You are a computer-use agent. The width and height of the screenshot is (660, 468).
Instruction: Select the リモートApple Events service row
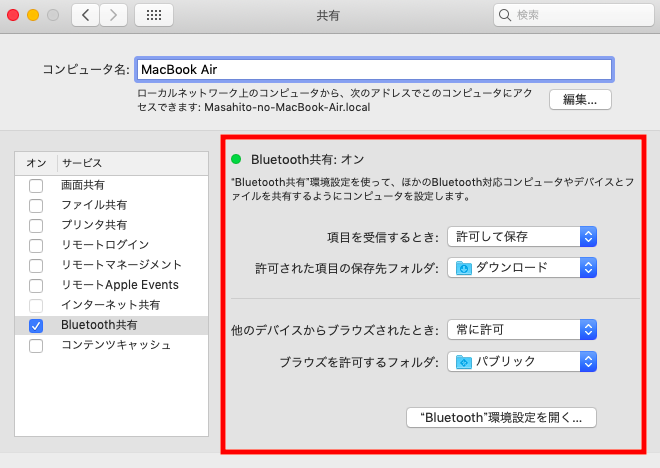[112, 285]
